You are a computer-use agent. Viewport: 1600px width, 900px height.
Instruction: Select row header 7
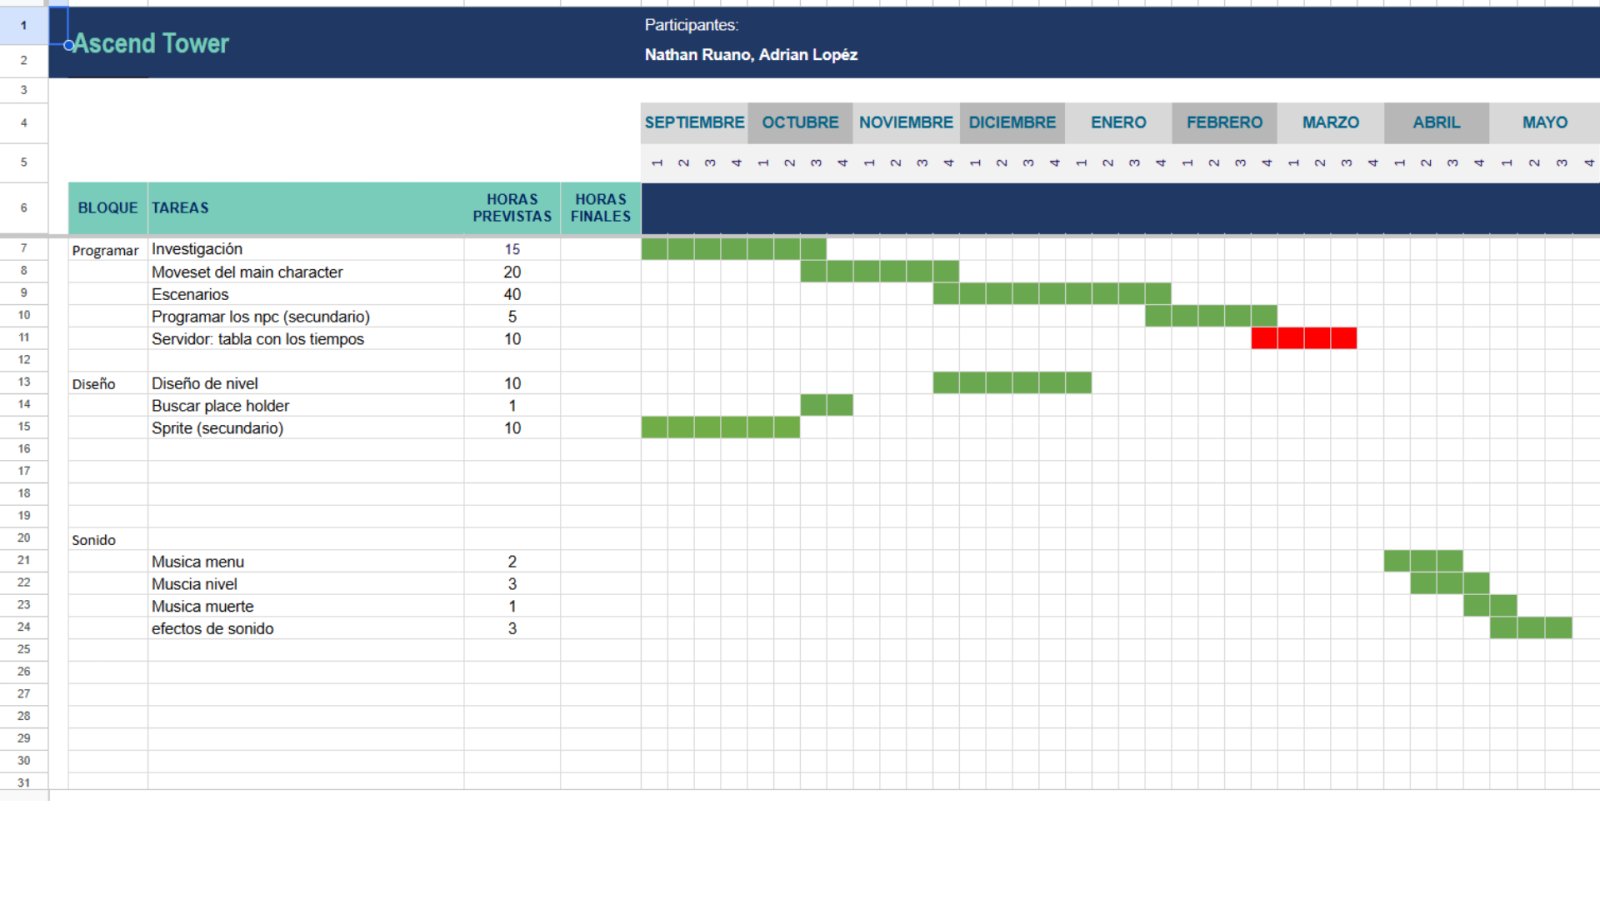coord(24,248)
